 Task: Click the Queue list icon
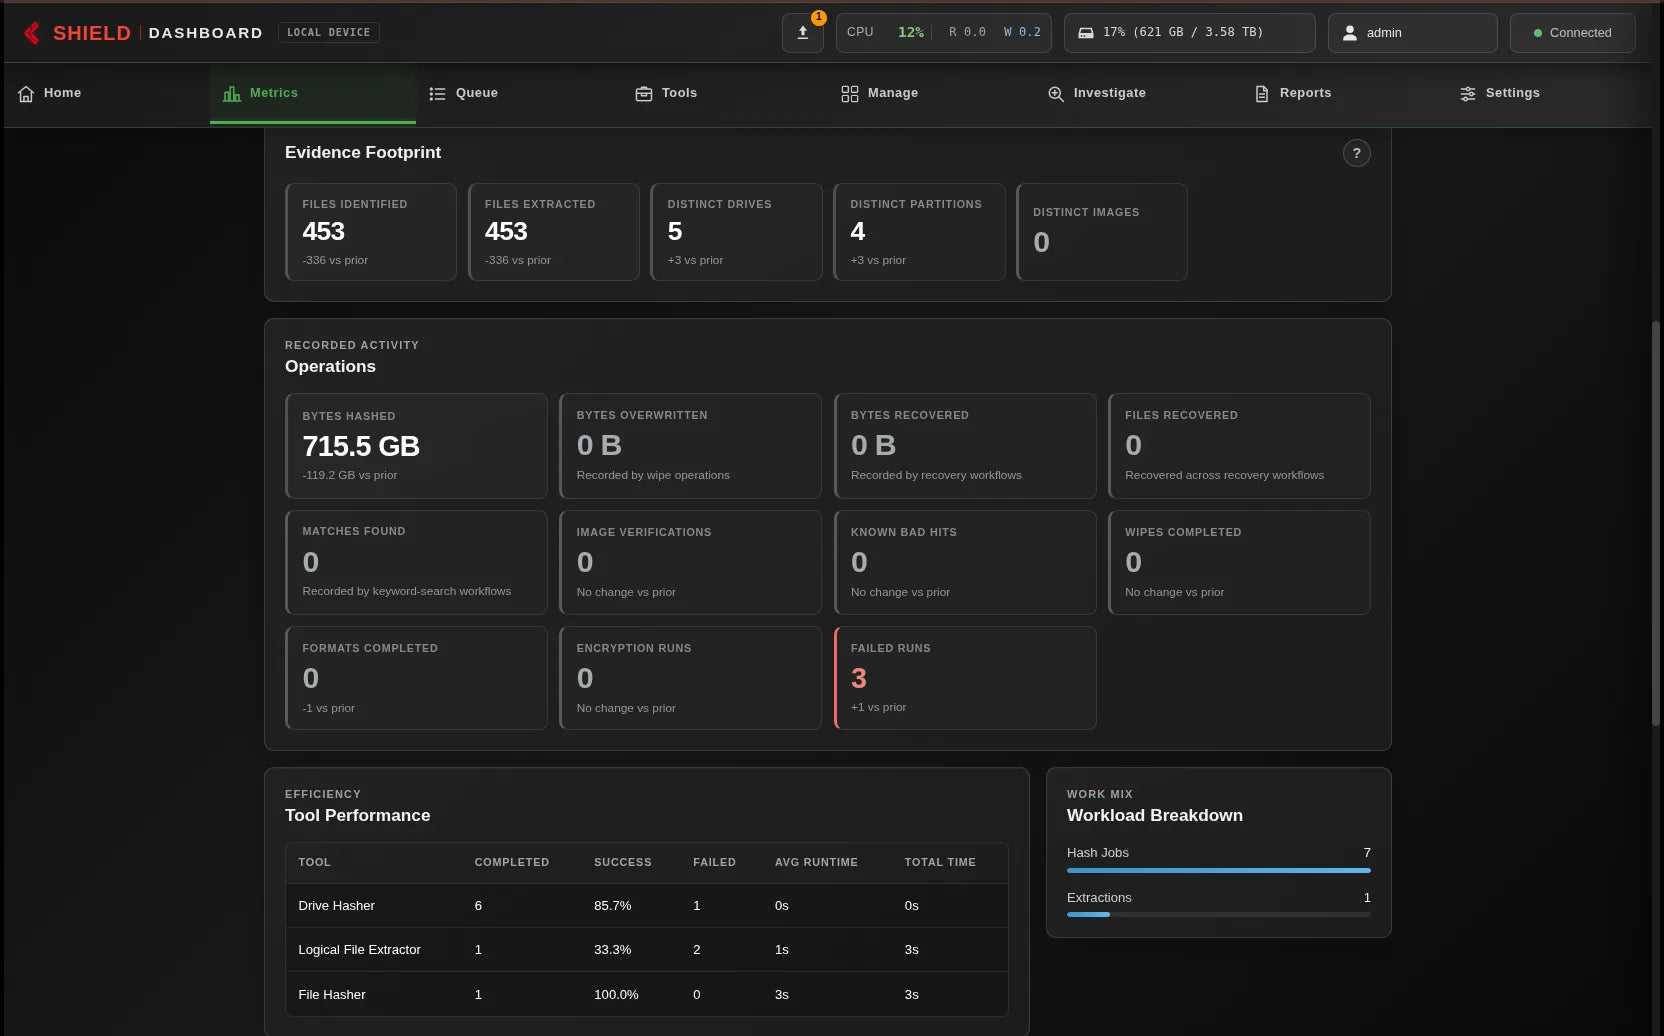point(437,94)
